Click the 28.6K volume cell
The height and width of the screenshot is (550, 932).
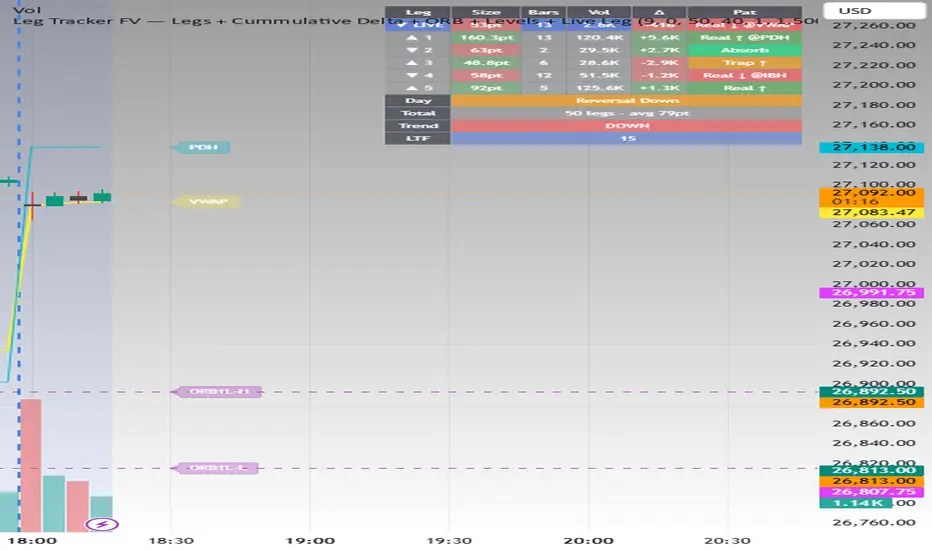(599, 62)
